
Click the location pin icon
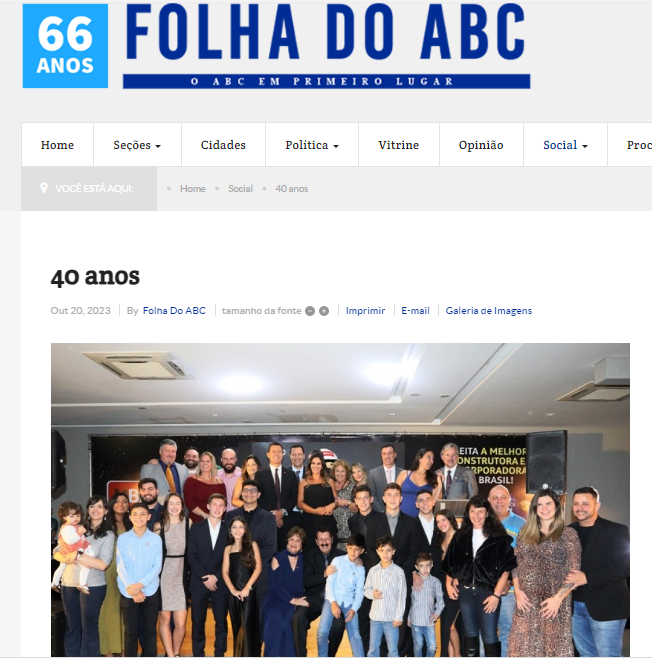click(44, 188)
